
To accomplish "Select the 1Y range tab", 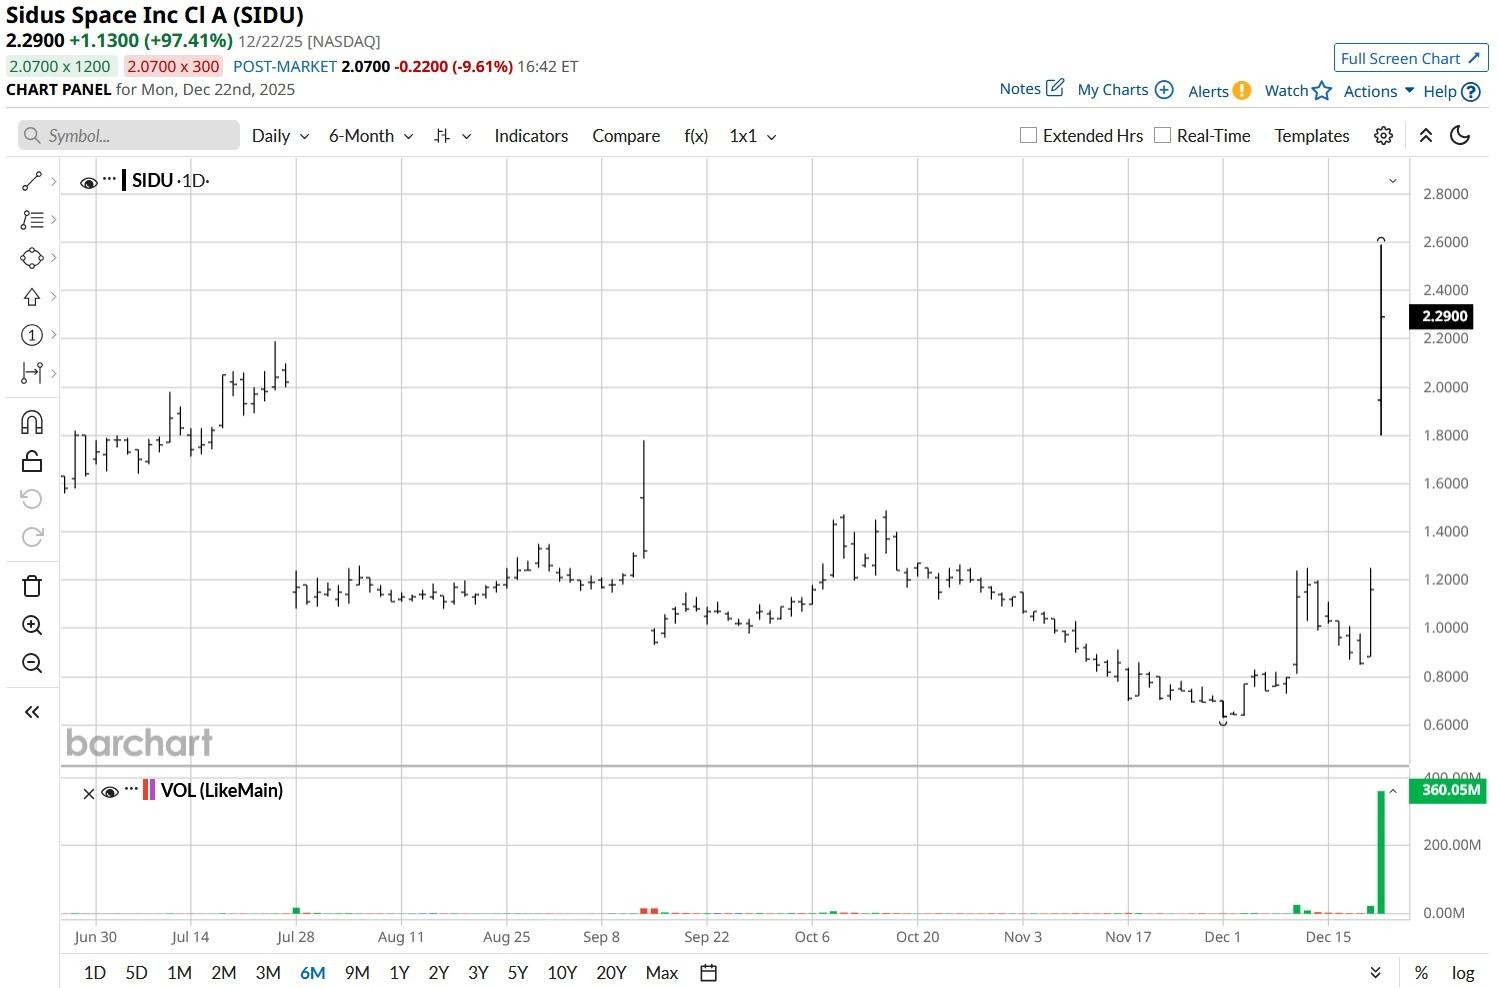I will pyautogui.click(x=399, y=973).
